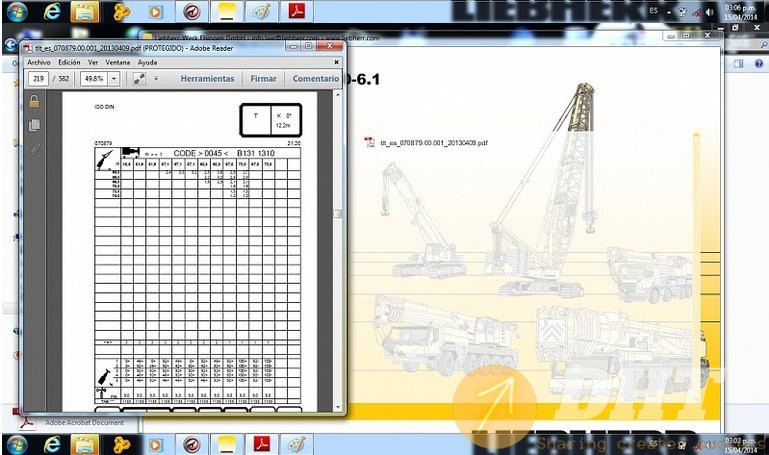
Task: Open Windows Explorer from the bottom taskbar
Action: tap(85, 445)
